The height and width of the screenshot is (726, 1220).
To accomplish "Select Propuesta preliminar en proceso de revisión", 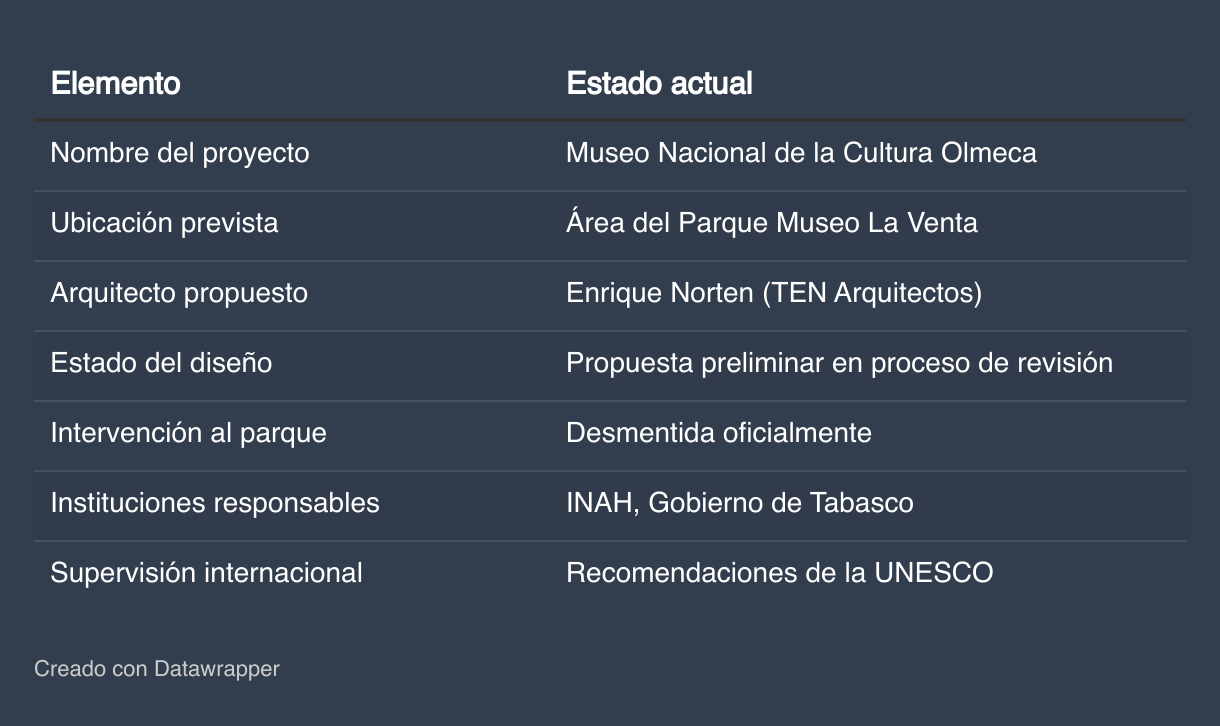I will (x=839, y=363).
